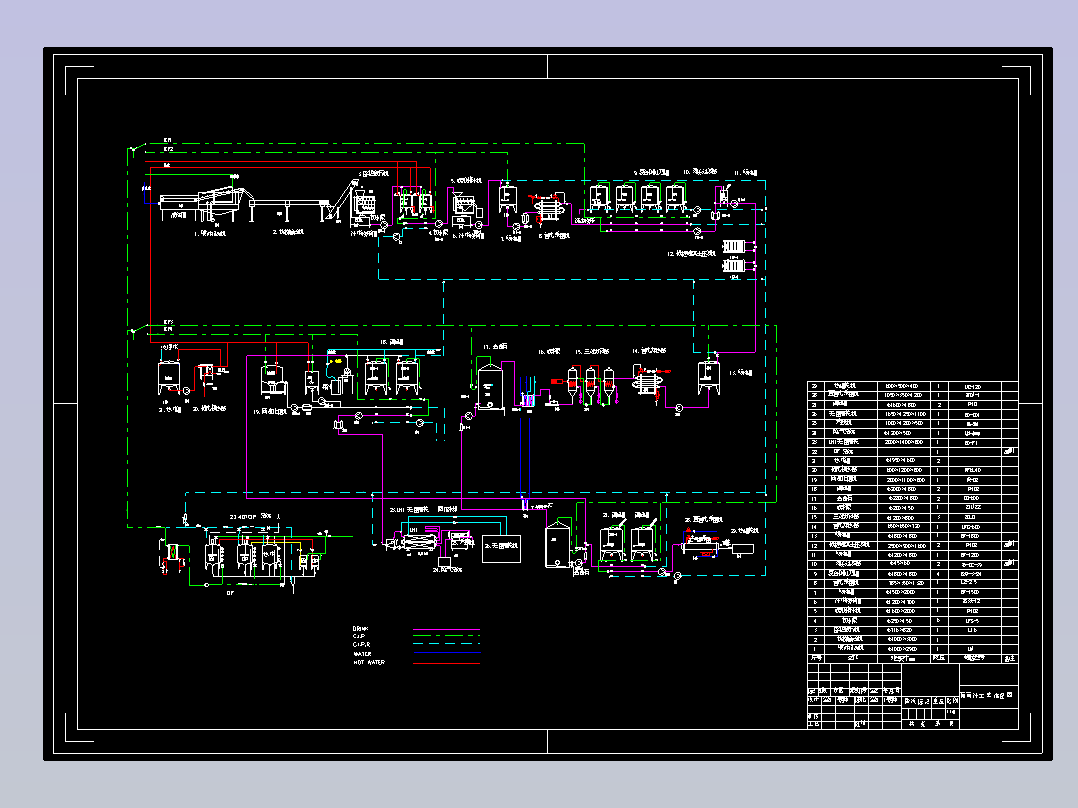
Task: Click the row numbered 12 in the equipment table
Action: click(x=912, y=545)
